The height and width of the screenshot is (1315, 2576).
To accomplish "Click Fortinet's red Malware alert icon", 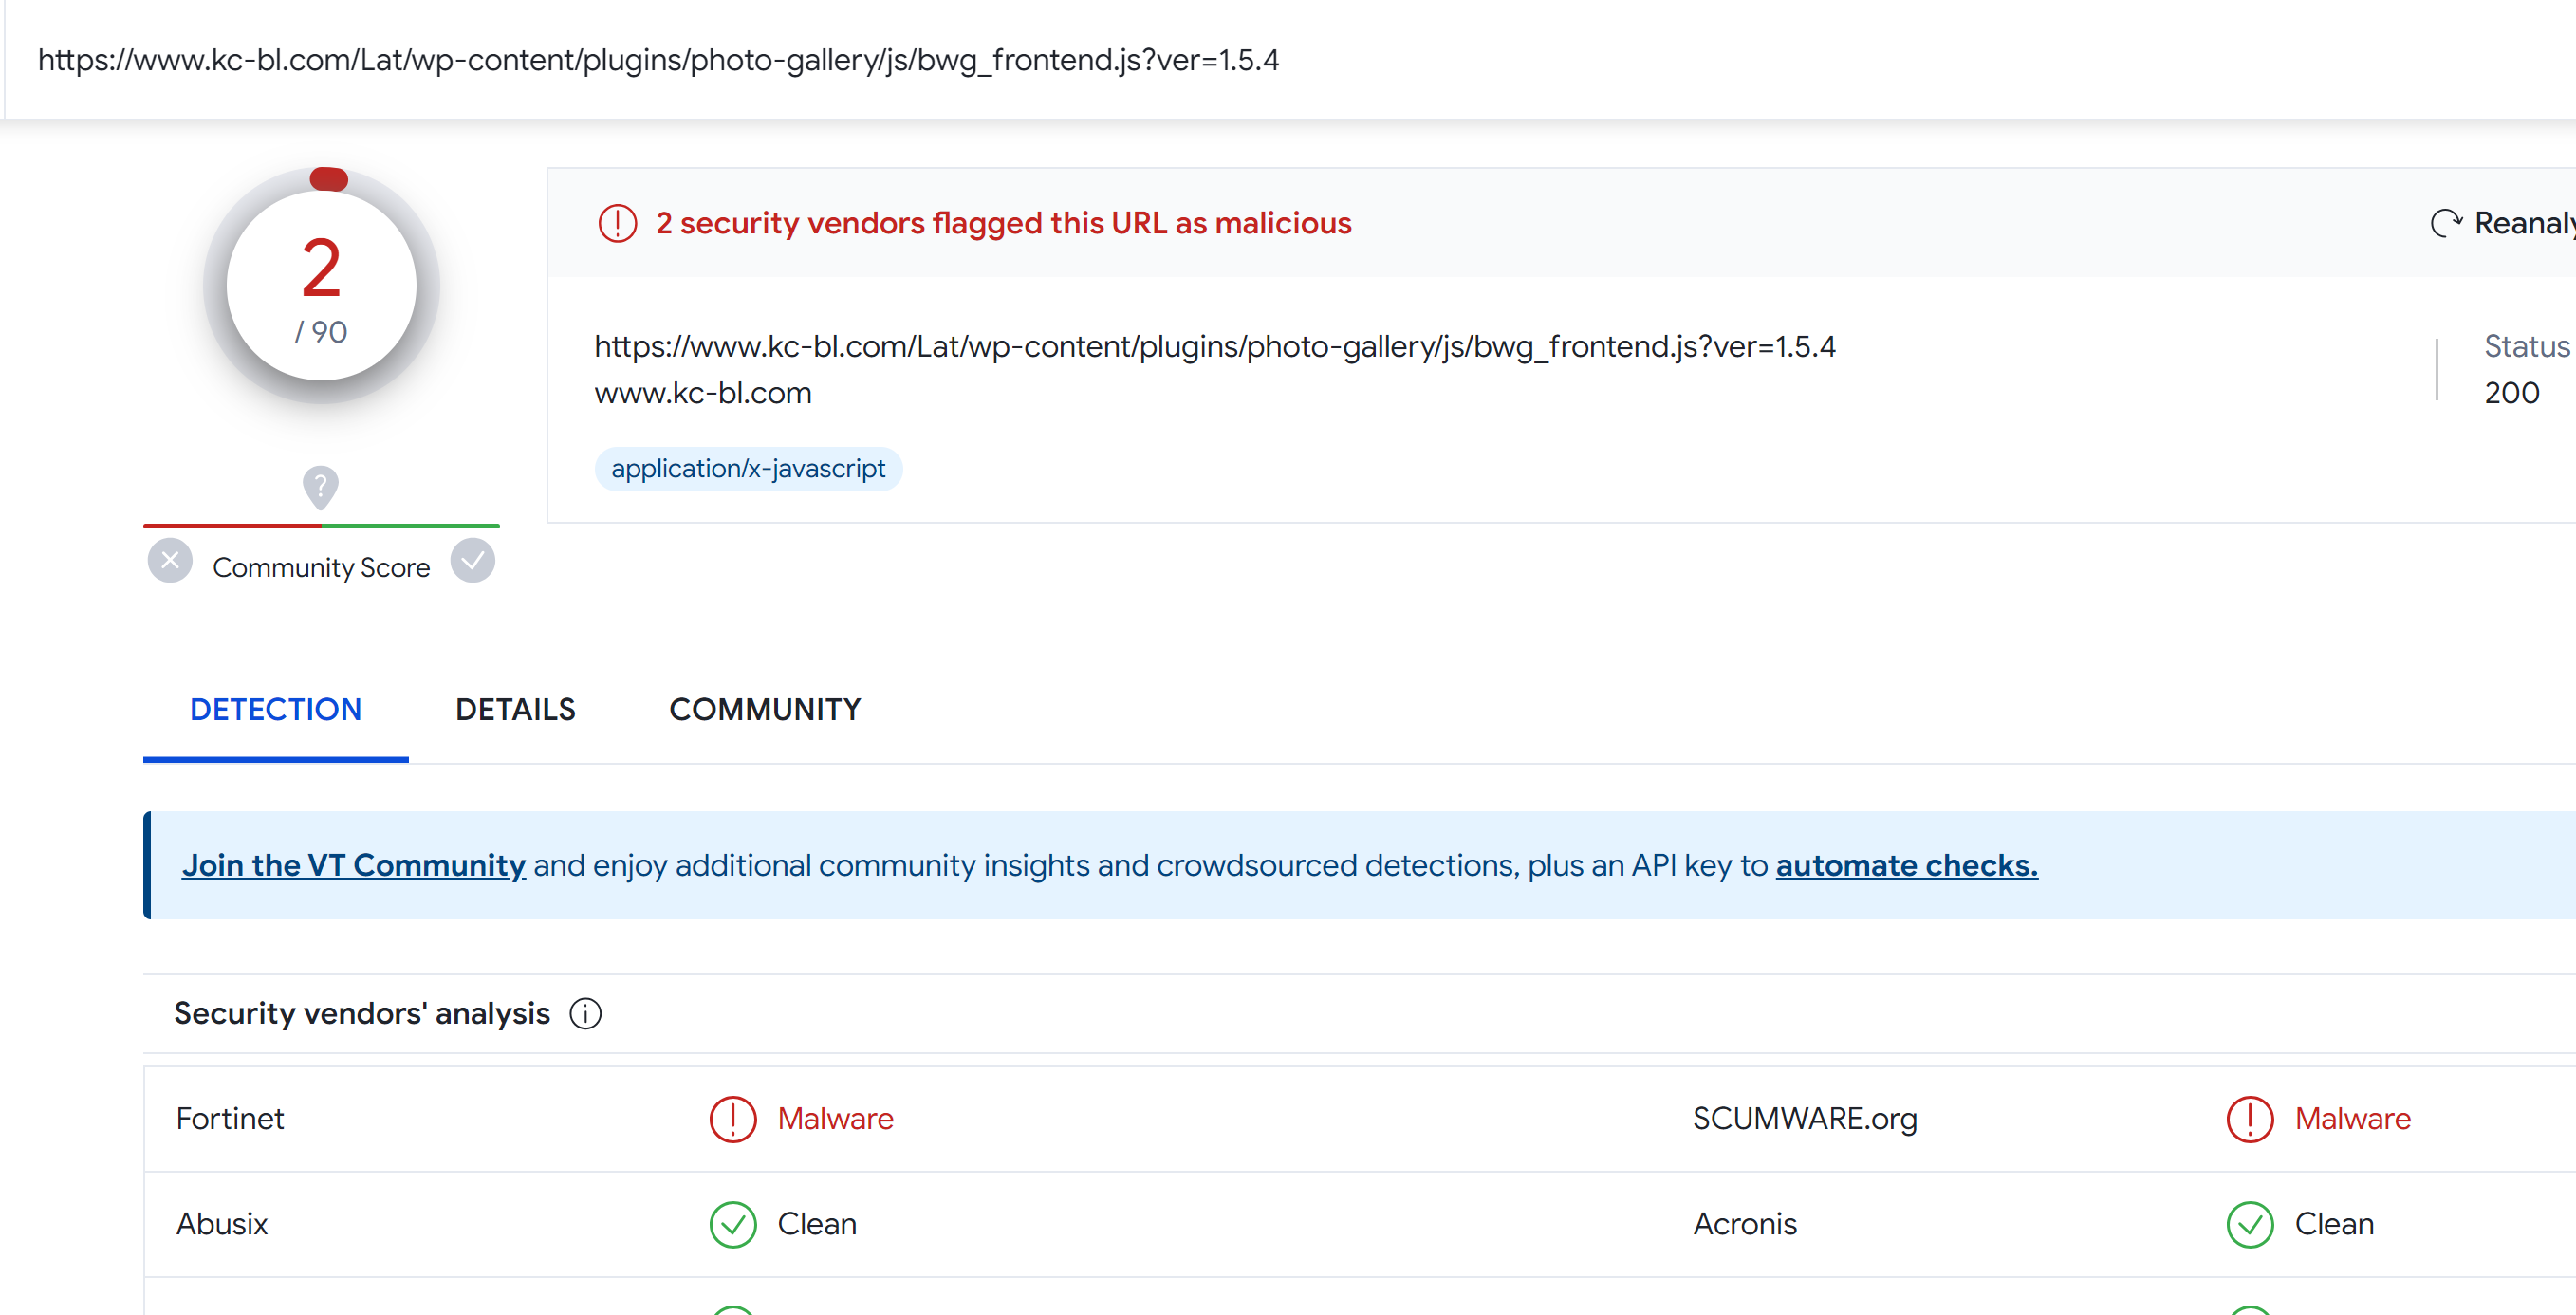I will [733, 1119].
